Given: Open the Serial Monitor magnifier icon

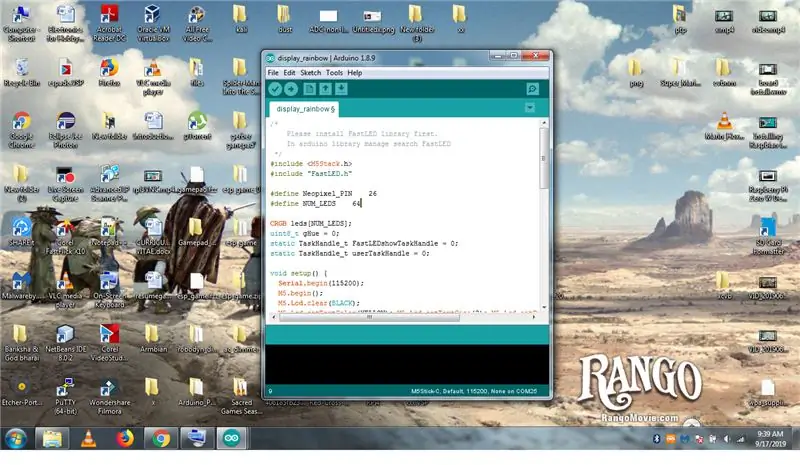Looking at the screenshot, I should 532,89.
